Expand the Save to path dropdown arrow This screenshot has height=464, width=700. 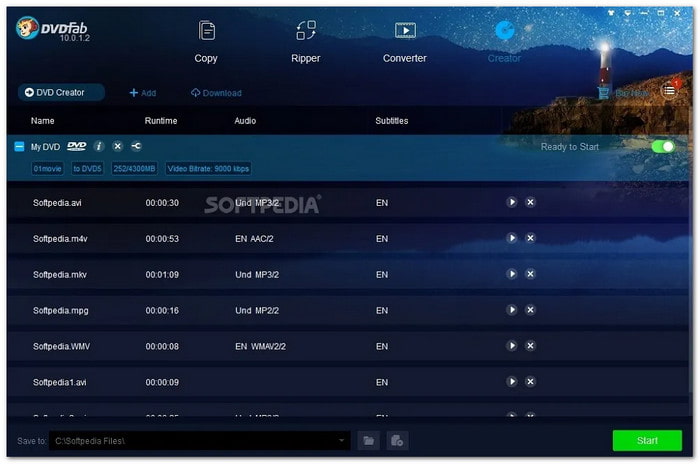point(342,441)
